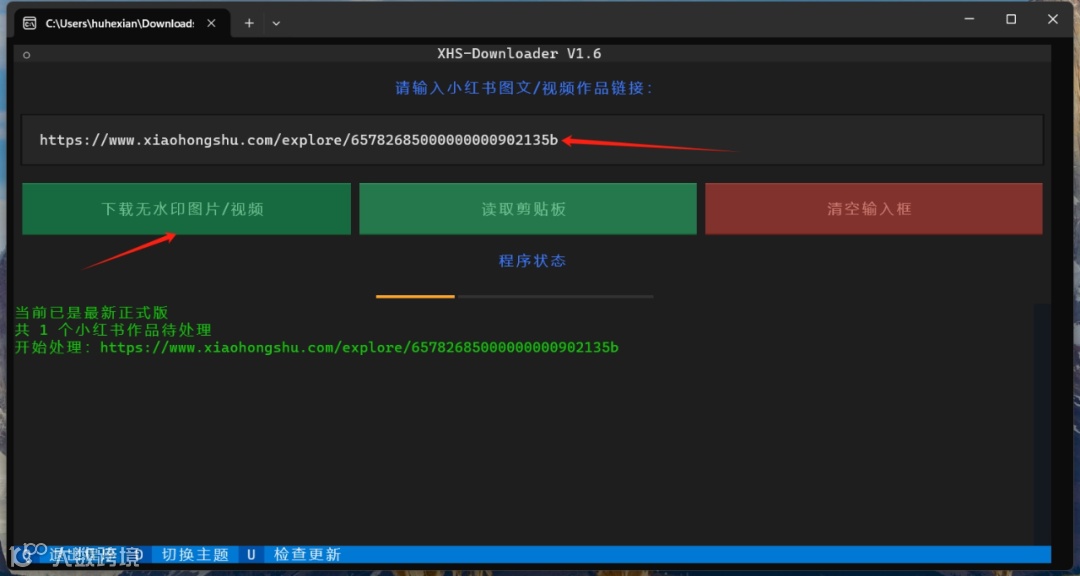The height and width of the screenshot is (576, 1080).
Task: Click the U key shortcut in footer
Action: coord(251,555)
